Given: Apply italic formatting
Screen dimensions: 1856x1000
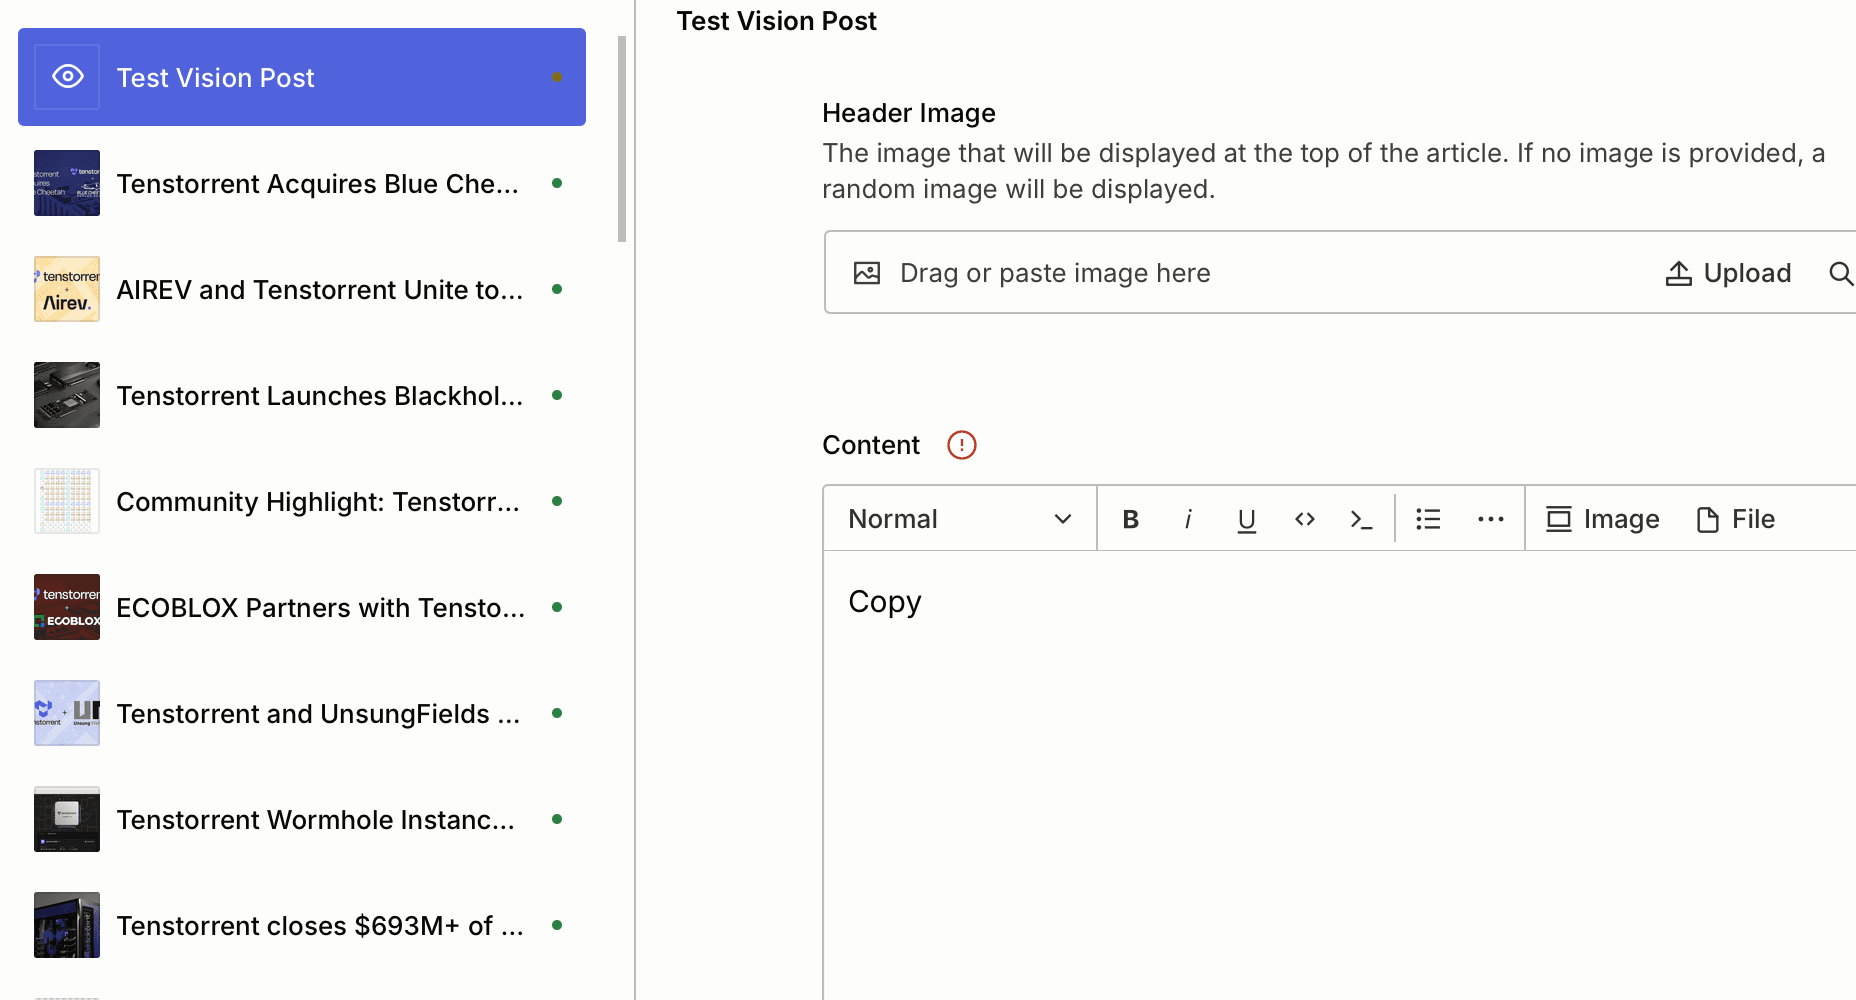Looking at the screenshot, I should (x=1188, y=519).
